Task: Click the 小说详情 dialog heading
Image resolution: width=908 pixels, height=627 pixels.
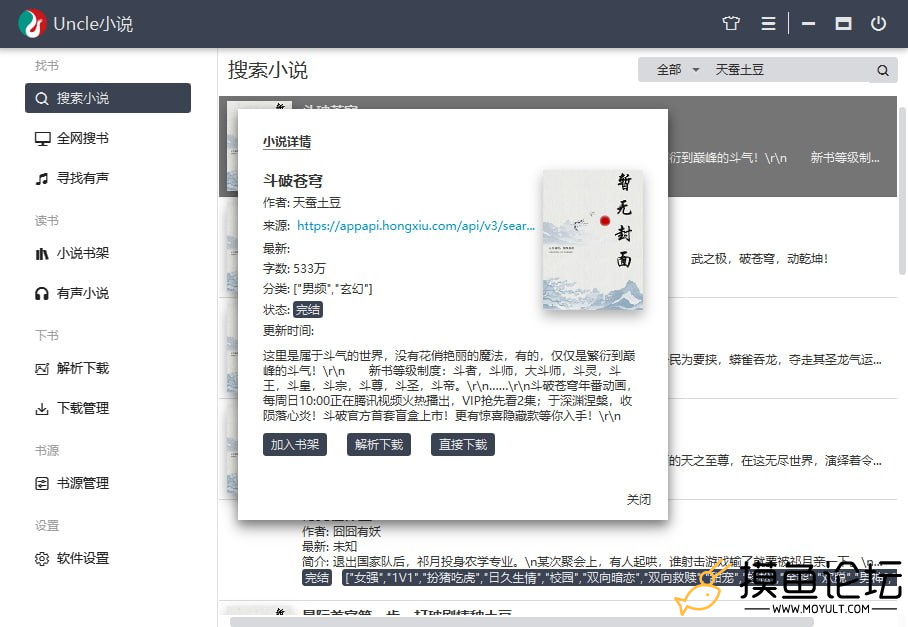Action: tap(287, 141)
